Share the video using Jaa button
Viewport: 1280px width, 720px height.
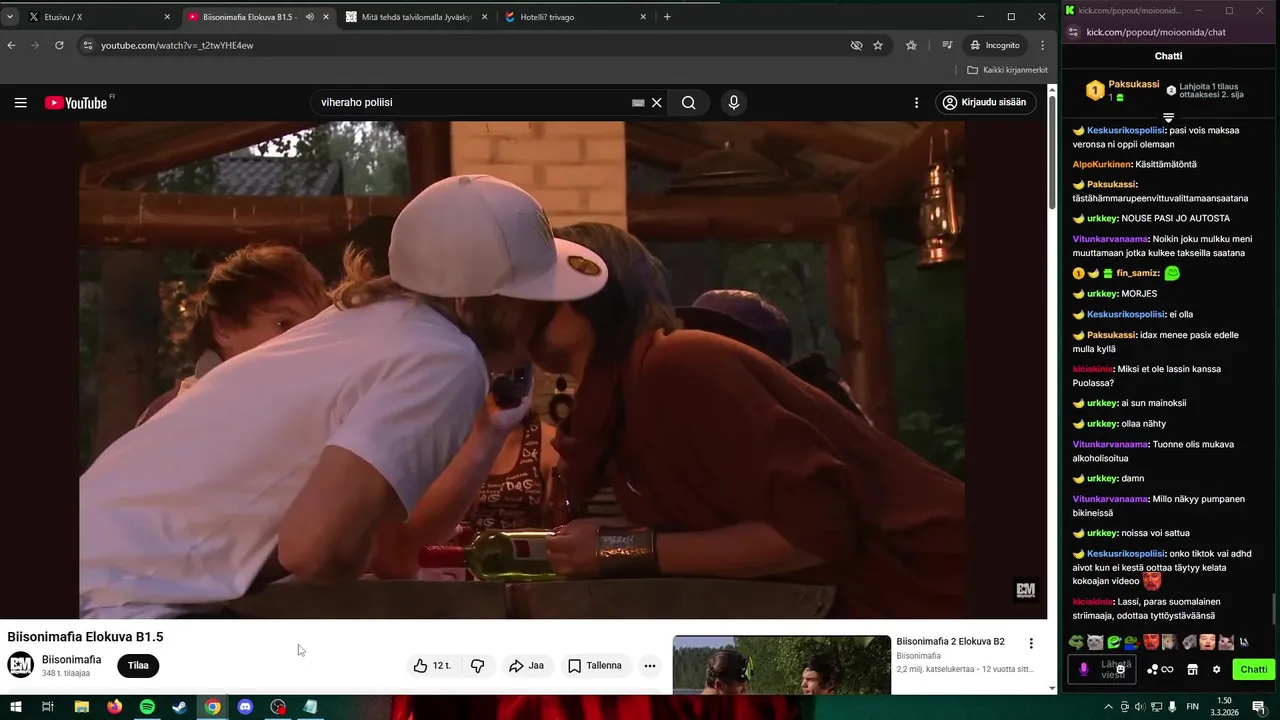[526, 665]
